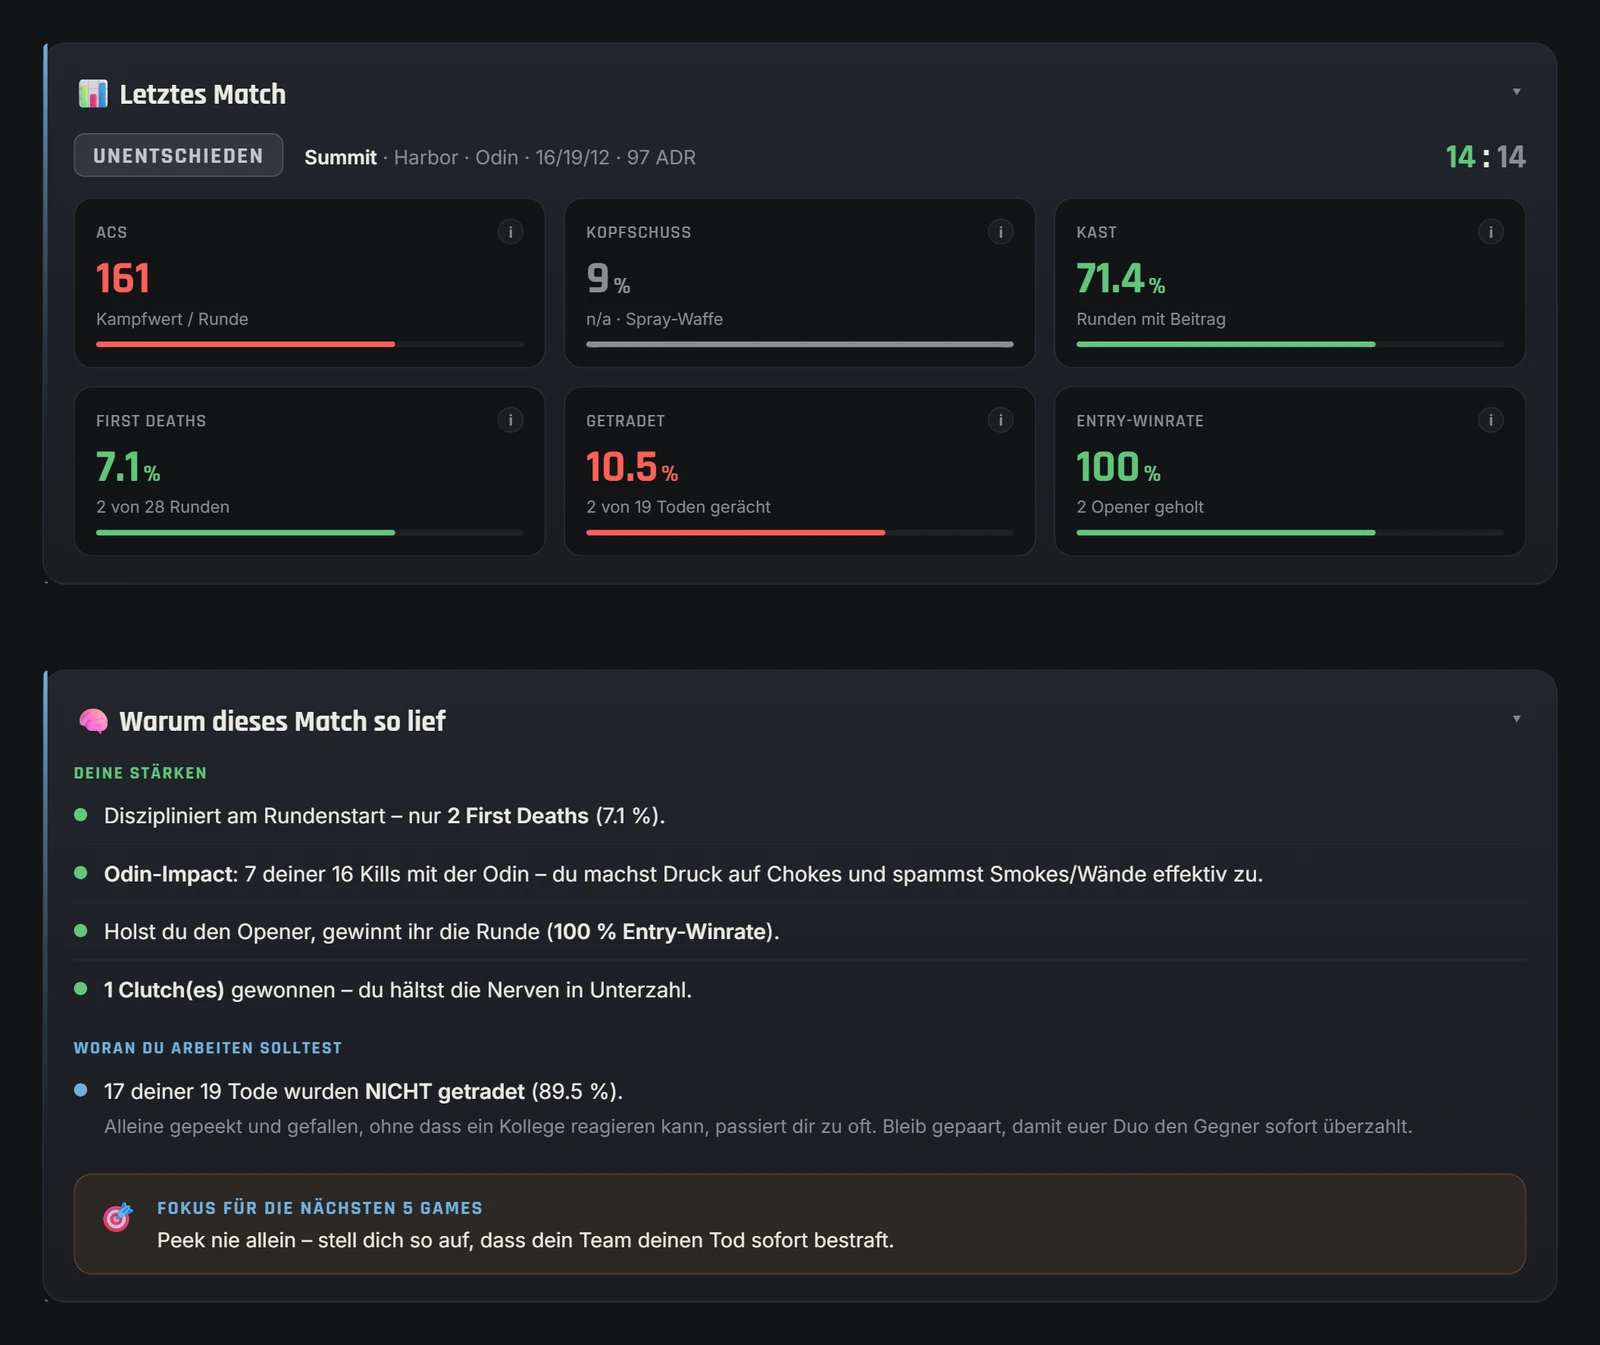Open the Kopfschuss info icon
This screenshot has width=1600, height=1345.
point(1000,232)
